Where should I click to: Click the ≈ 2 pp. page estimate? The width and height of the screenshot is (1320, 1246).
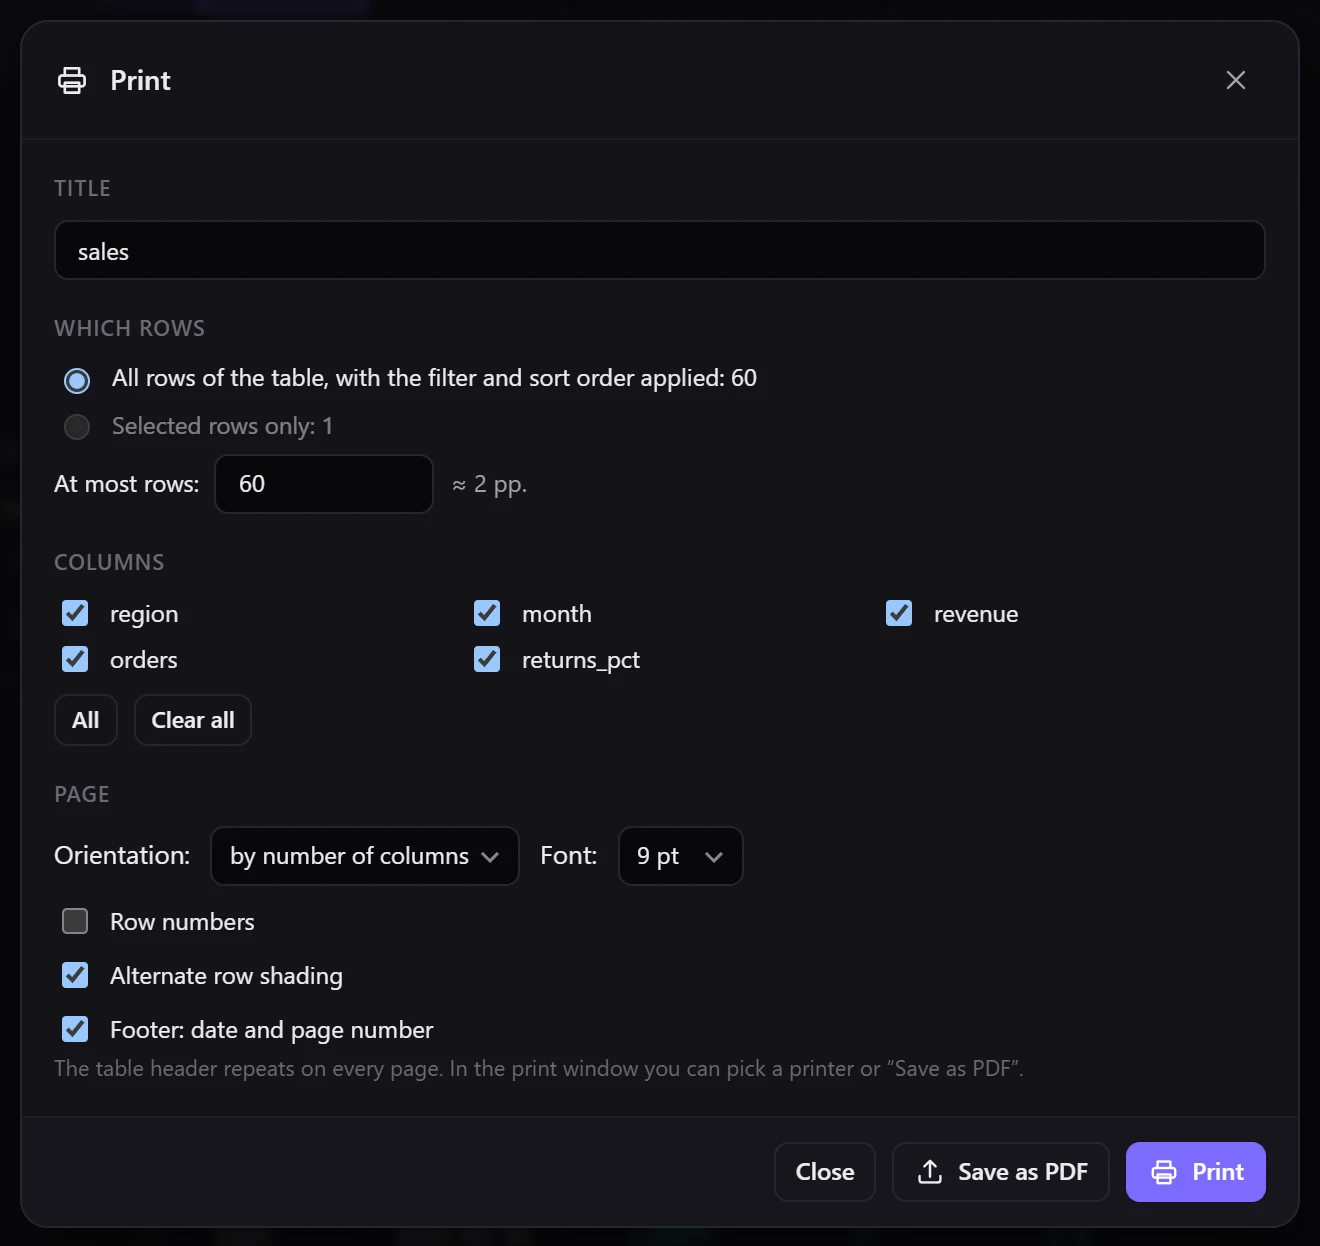coord(489,485)
